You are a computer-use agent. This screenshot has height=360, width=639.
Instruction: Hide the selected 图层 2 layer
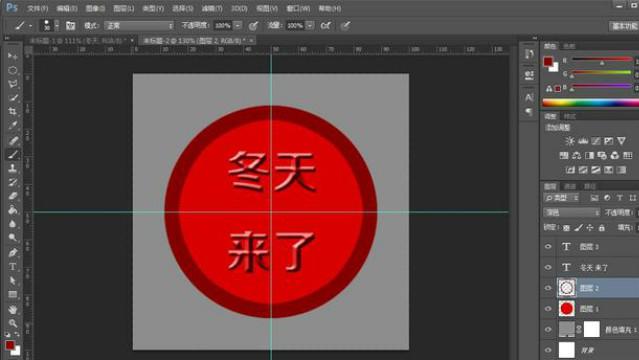click(548, 288)
